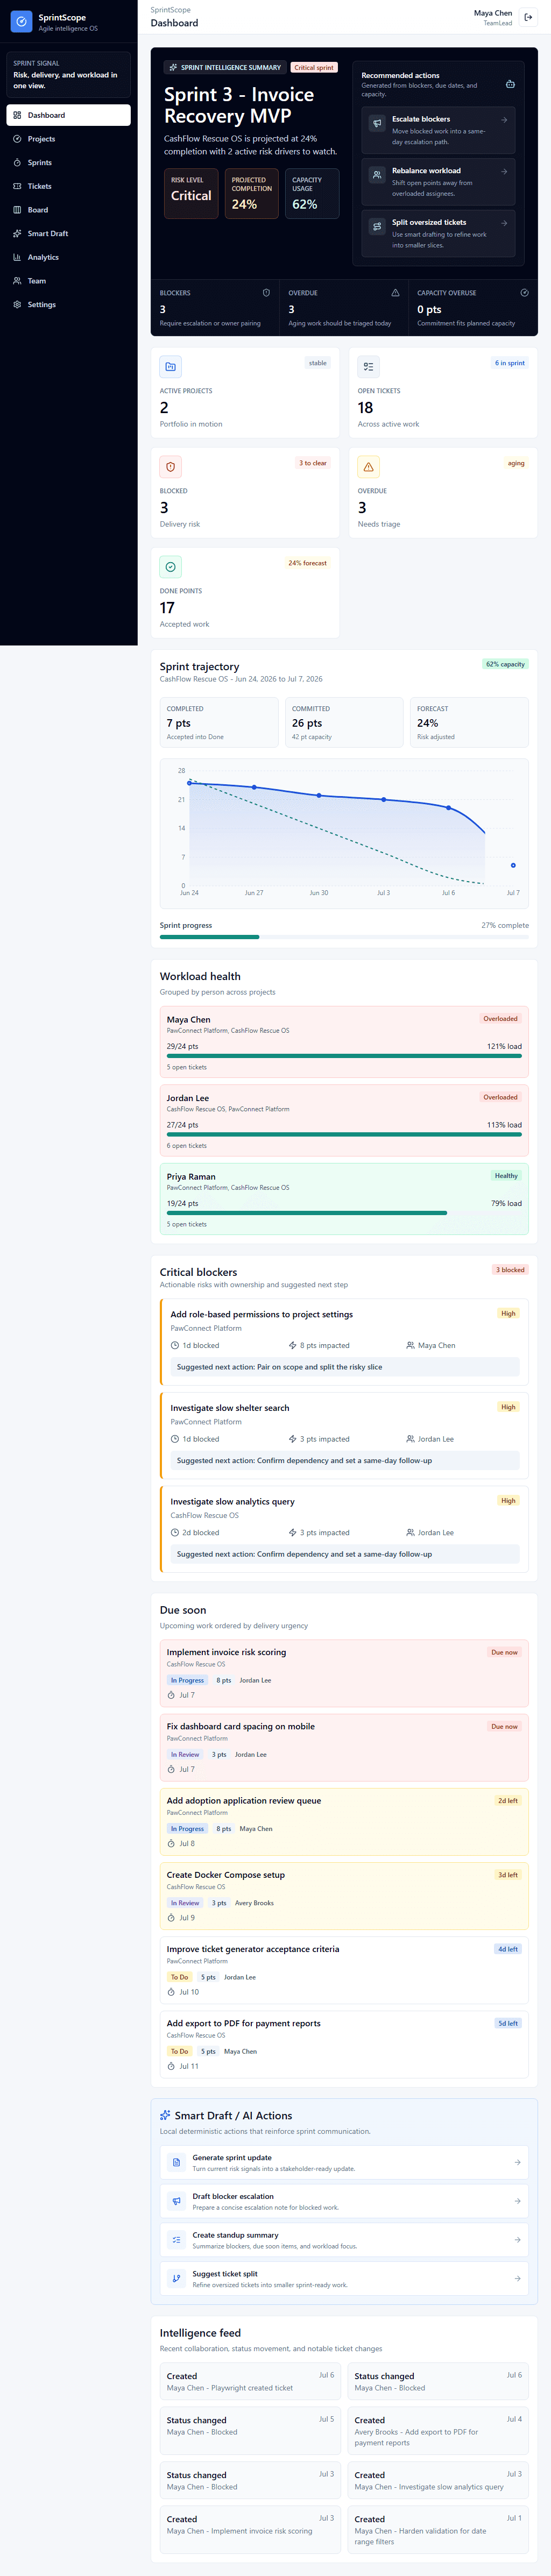Click the 6 in sprint badge
551x2576 pixels.
(509, 363)
